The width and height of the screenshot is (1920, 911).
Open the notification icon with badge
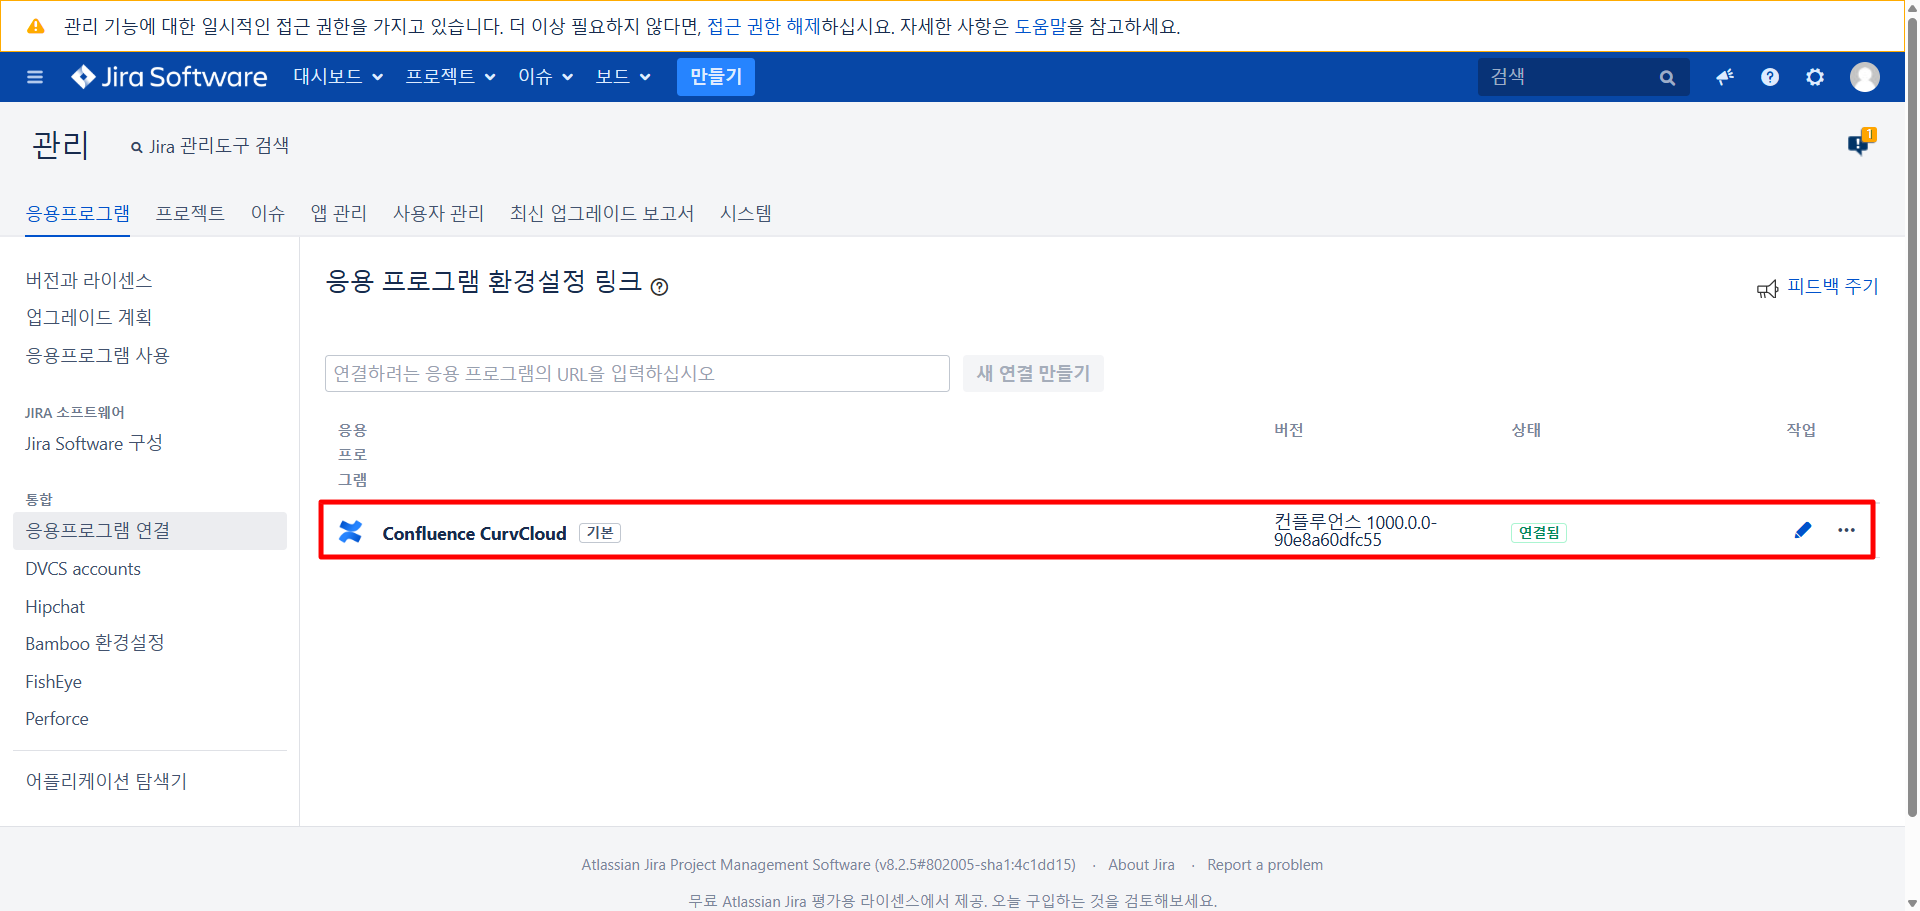(1860, 143)
